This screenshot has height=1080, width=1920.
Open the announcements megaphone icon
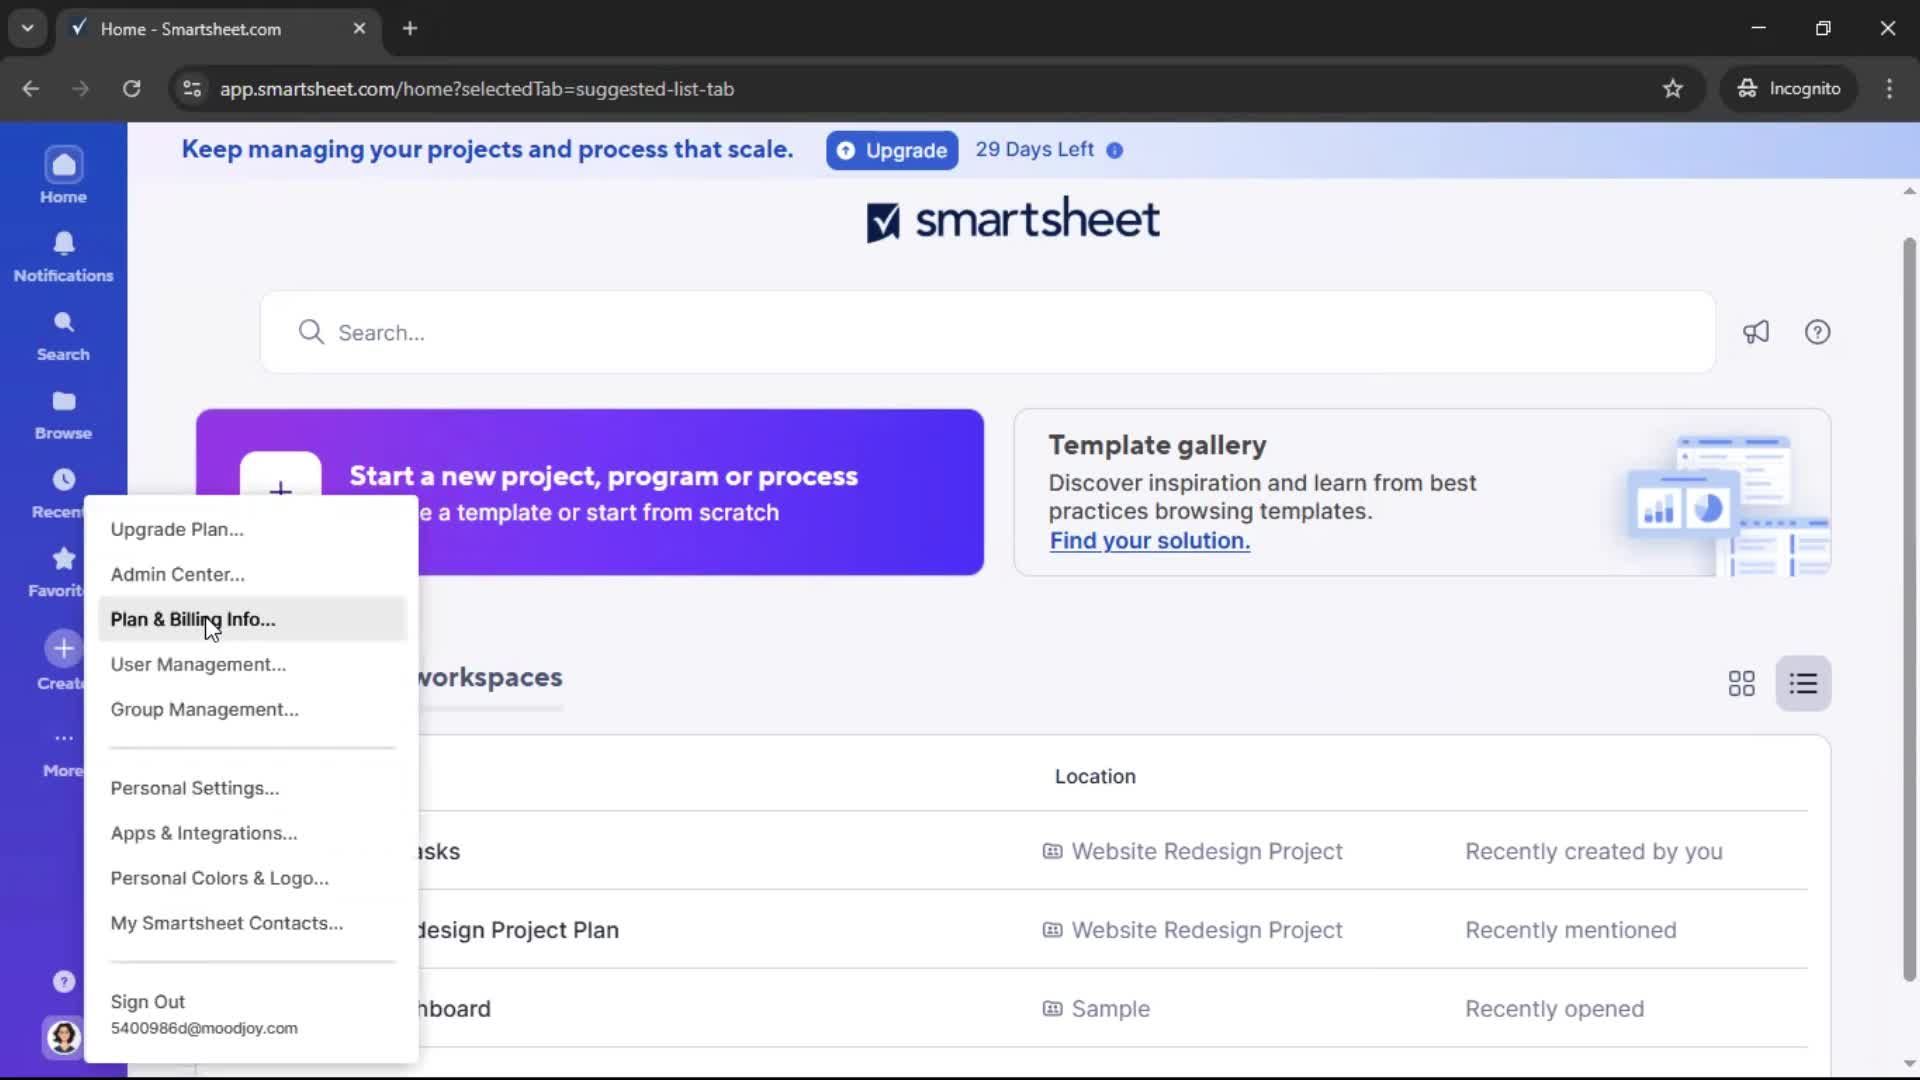(1756, 332)
